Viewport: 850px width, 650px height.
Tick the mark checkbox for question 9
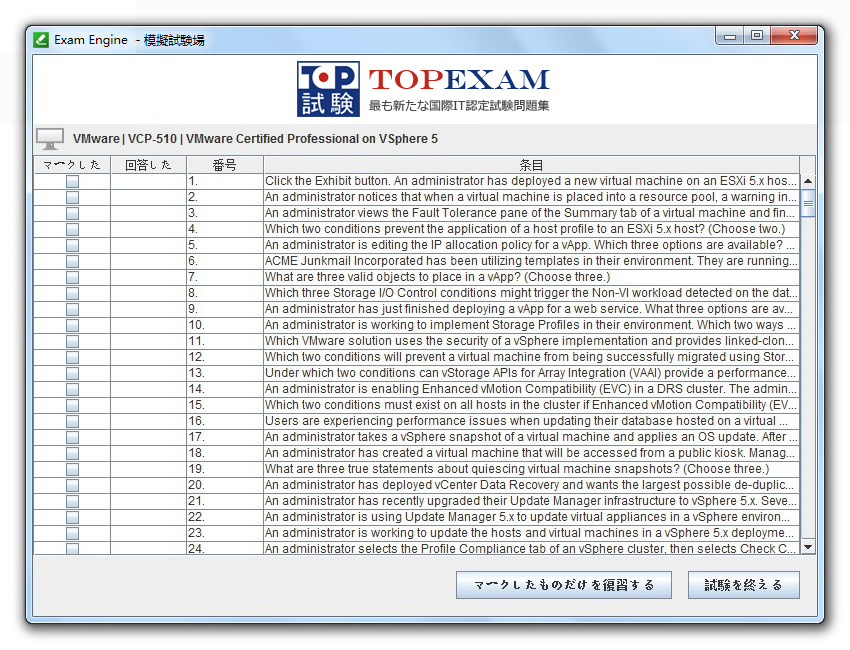pyautogui.click(x=72, y=310)
